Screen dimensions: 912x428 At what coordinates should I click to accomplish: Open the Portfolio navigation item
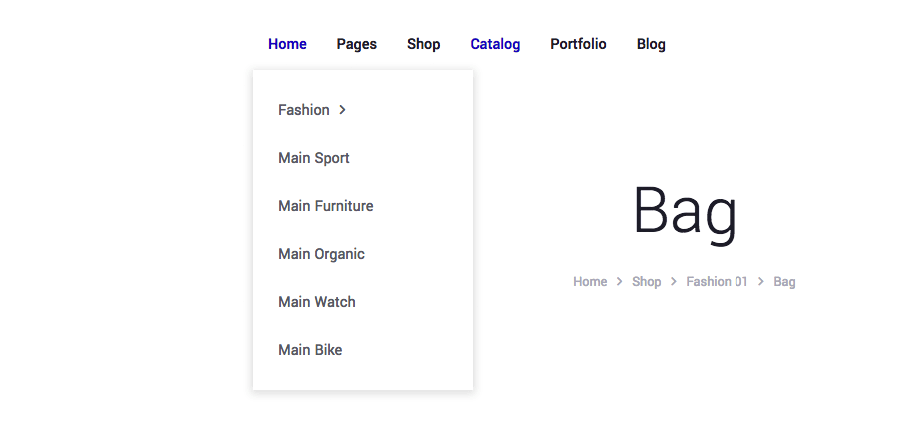(x=578, y=44)
